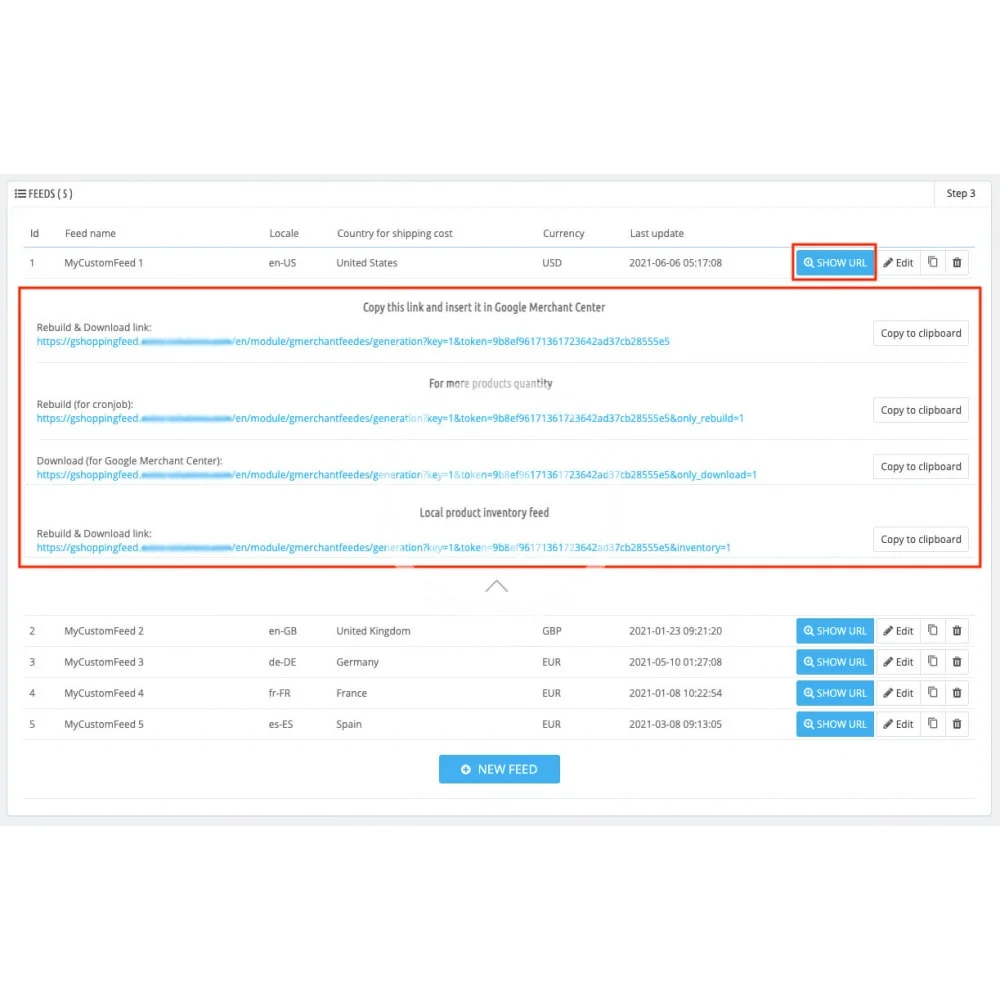Click the NEW FEED button
The image size is (1000, 1000).
pos(499,769)
